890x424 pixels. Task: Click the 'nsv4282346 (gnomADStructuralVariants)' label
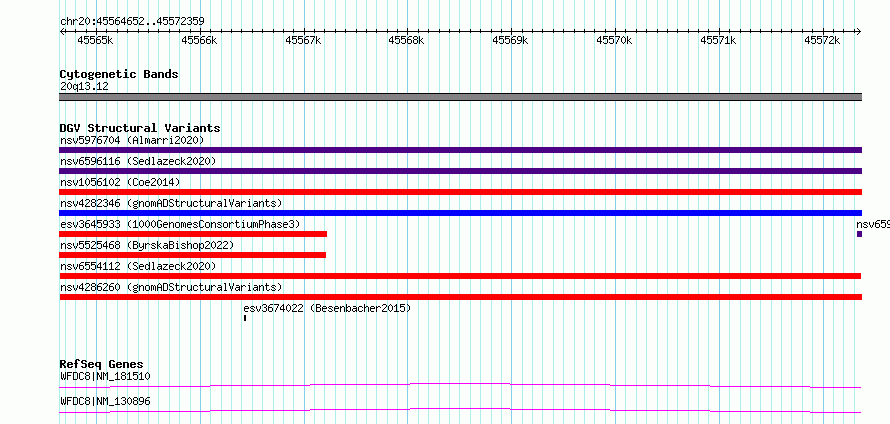point(171,203)
